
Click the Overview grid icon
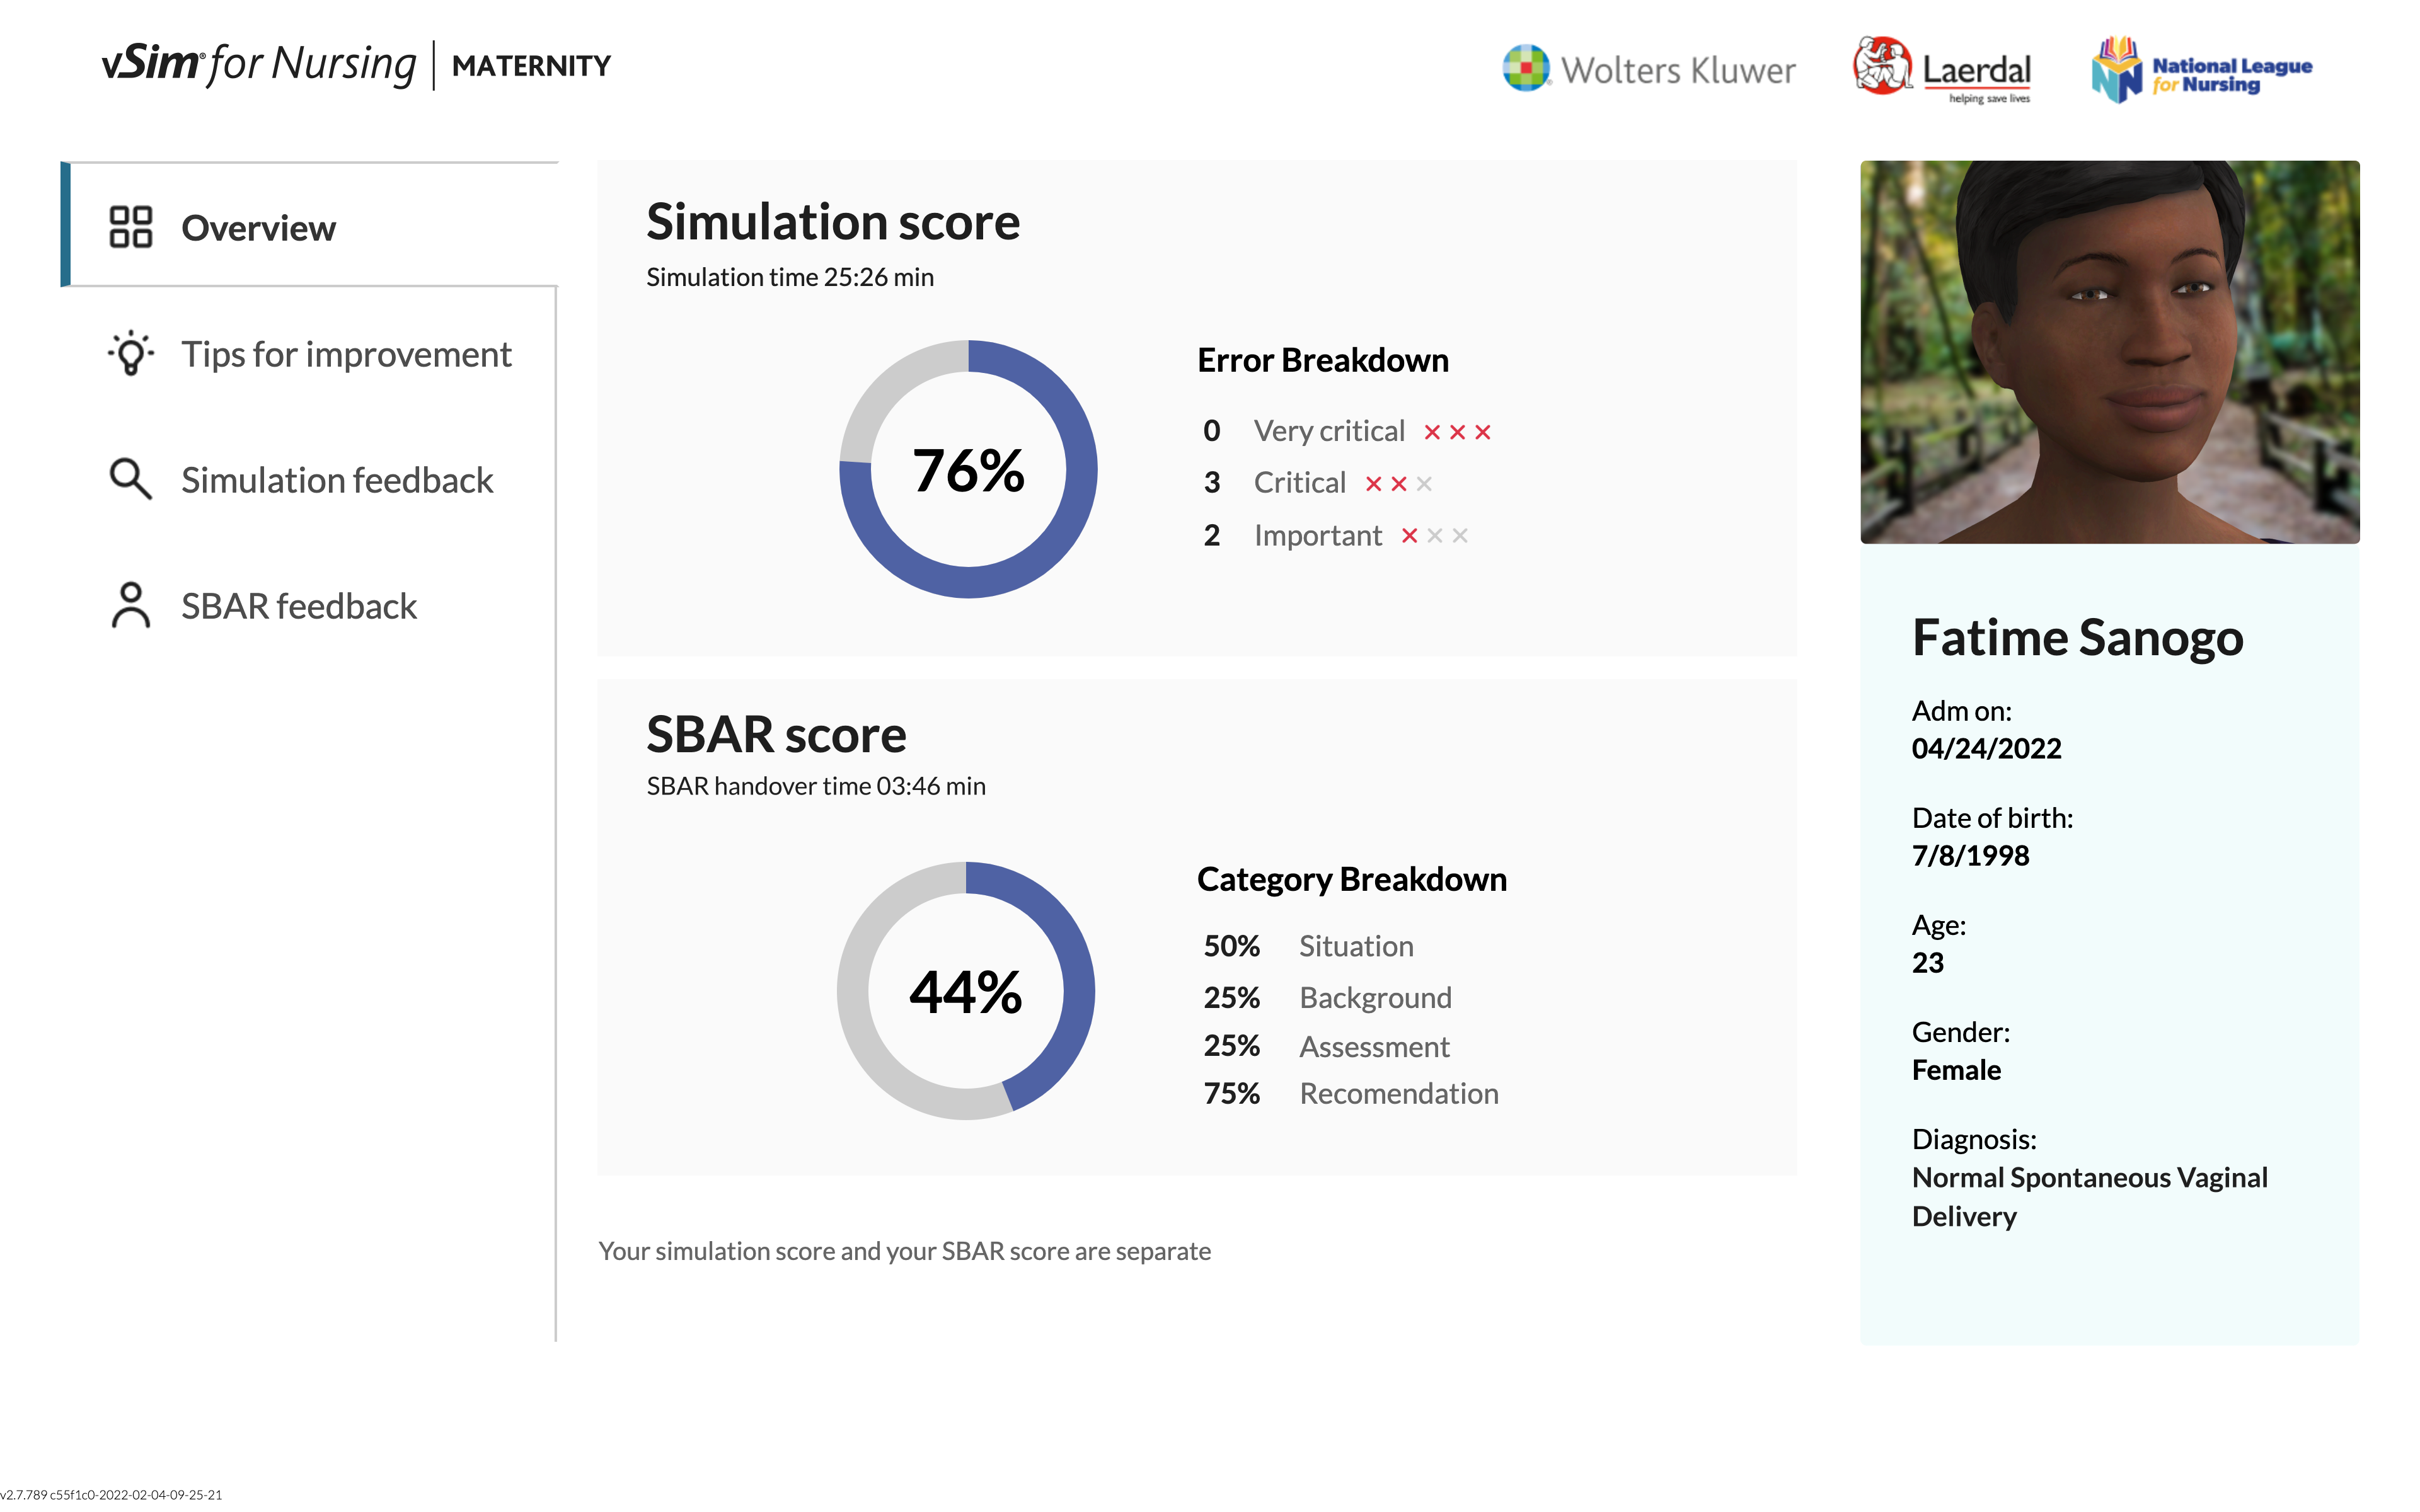[130, 227]
